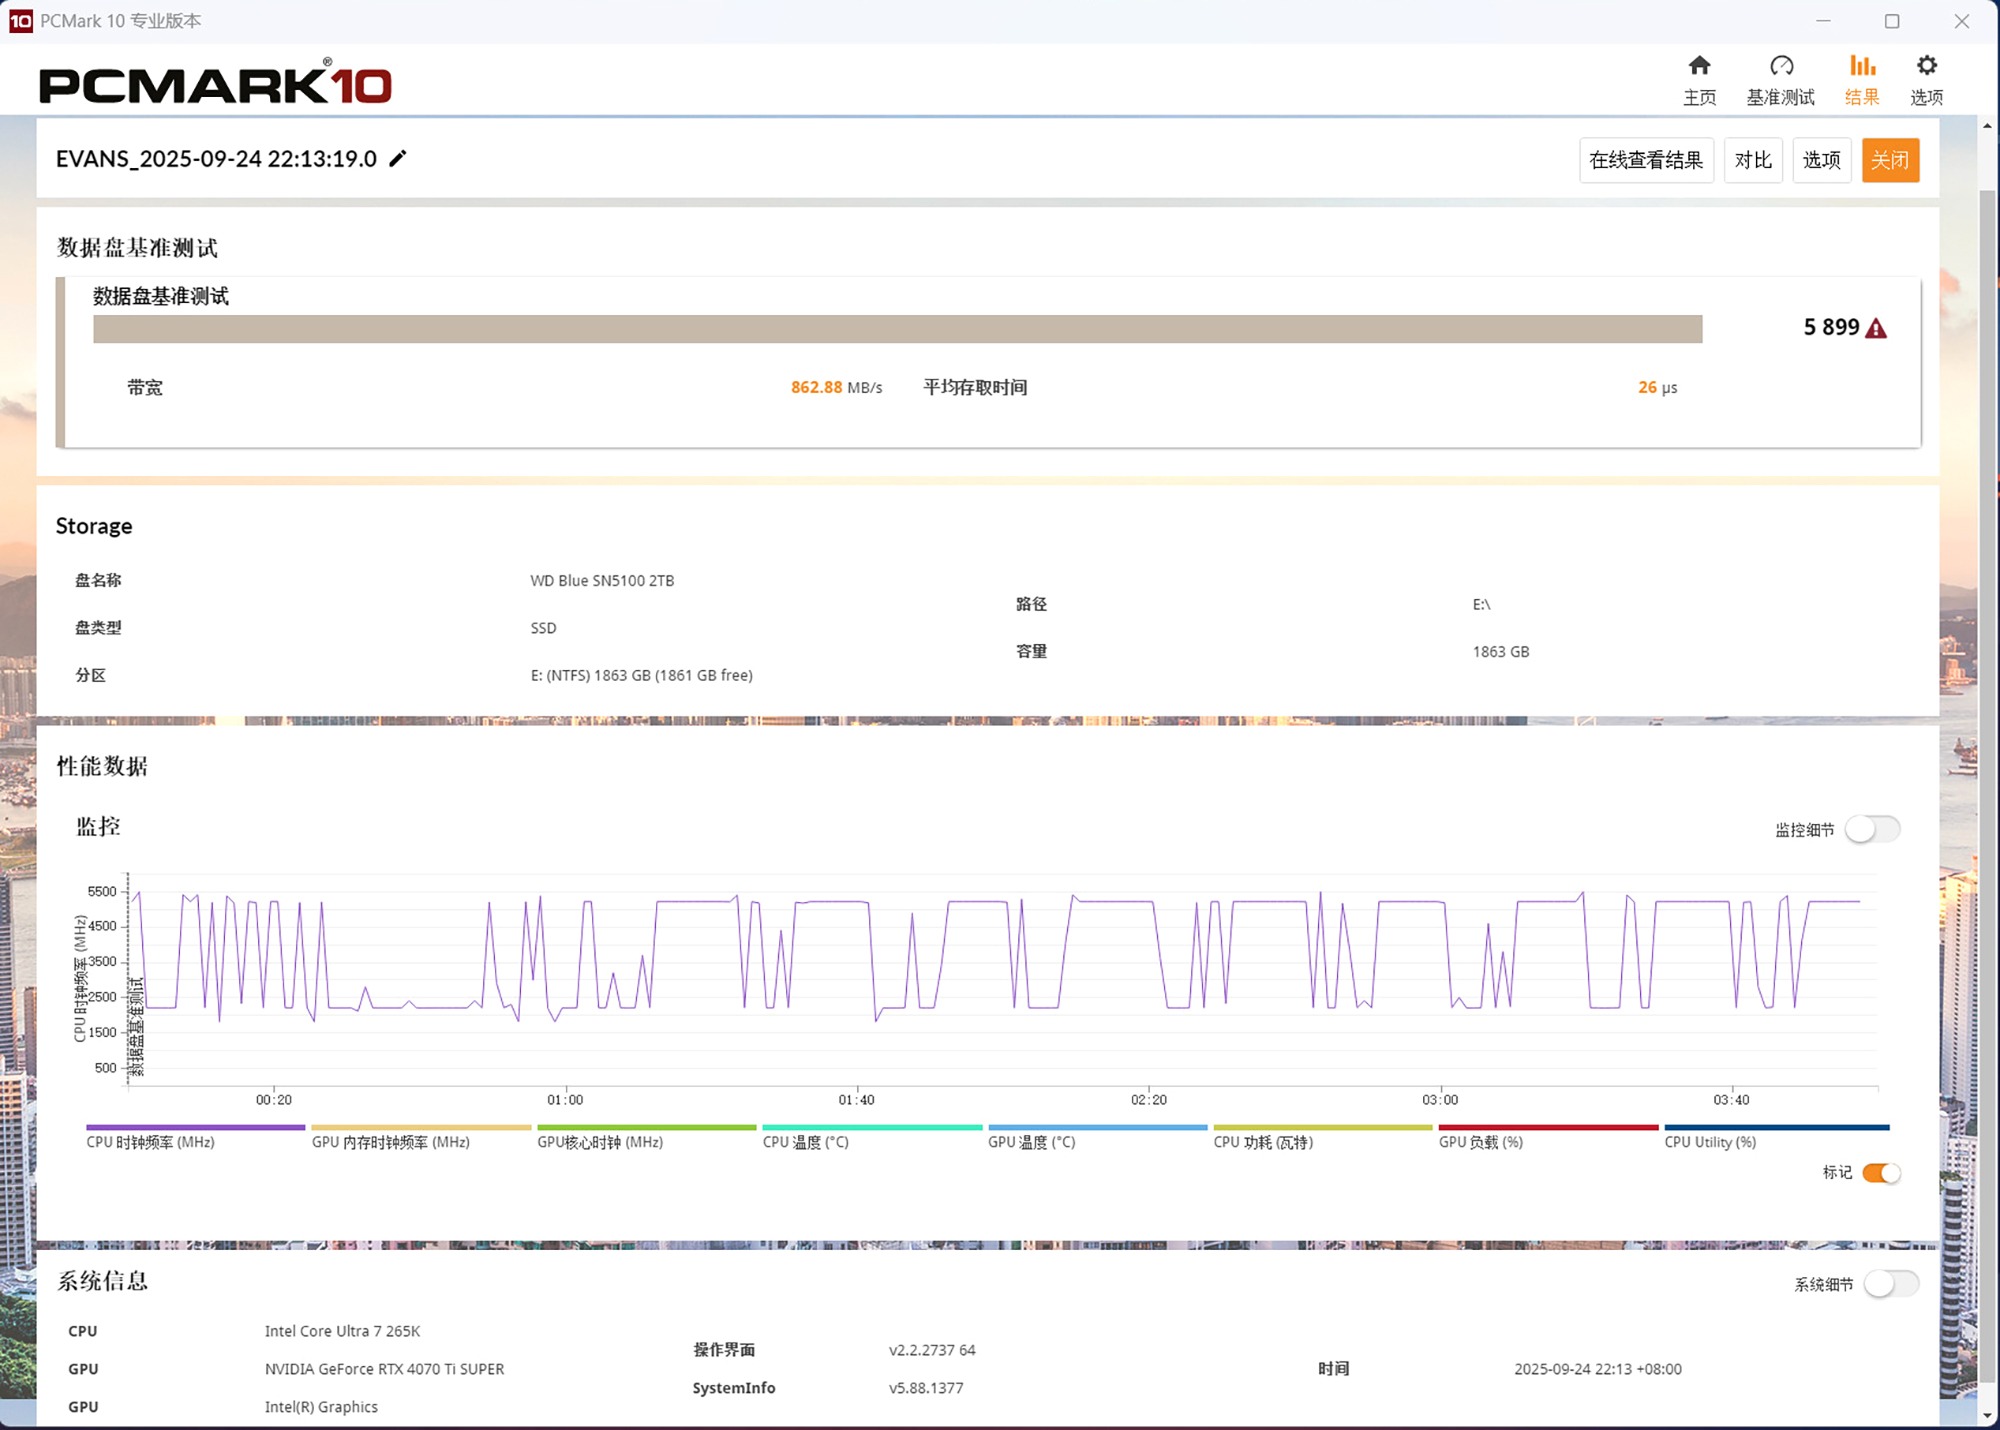Screen dimensions: 2000x1430
Task: Select the GPU load (GPU 负载) red legend
Action: tap(1480, 1142)
